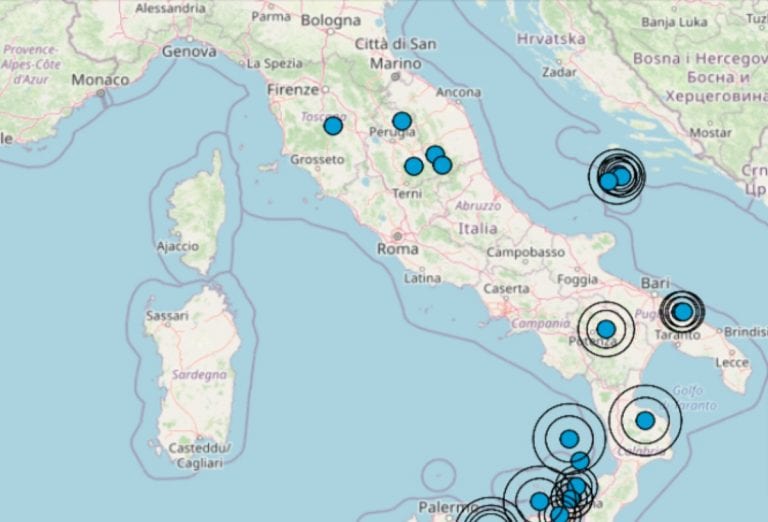Select the Bologna label on the map
768x522 pixels.
(x=330, y=20)
